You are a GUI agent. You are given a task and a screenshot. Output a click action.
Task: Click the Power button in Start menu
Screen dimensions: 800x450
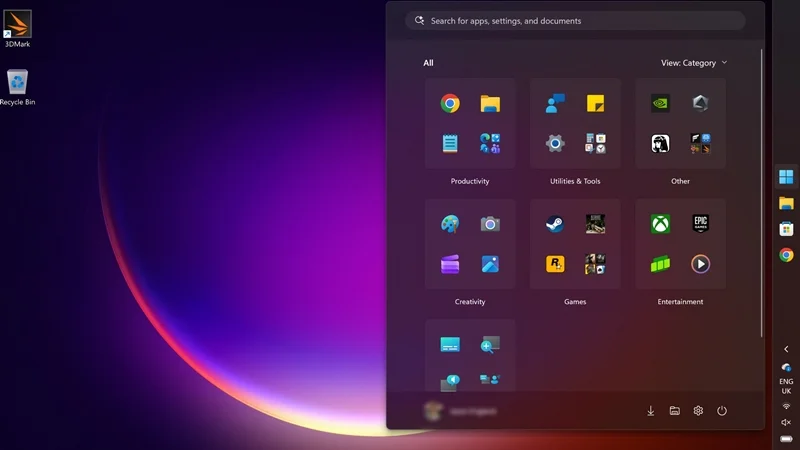(x=721, y=411)
